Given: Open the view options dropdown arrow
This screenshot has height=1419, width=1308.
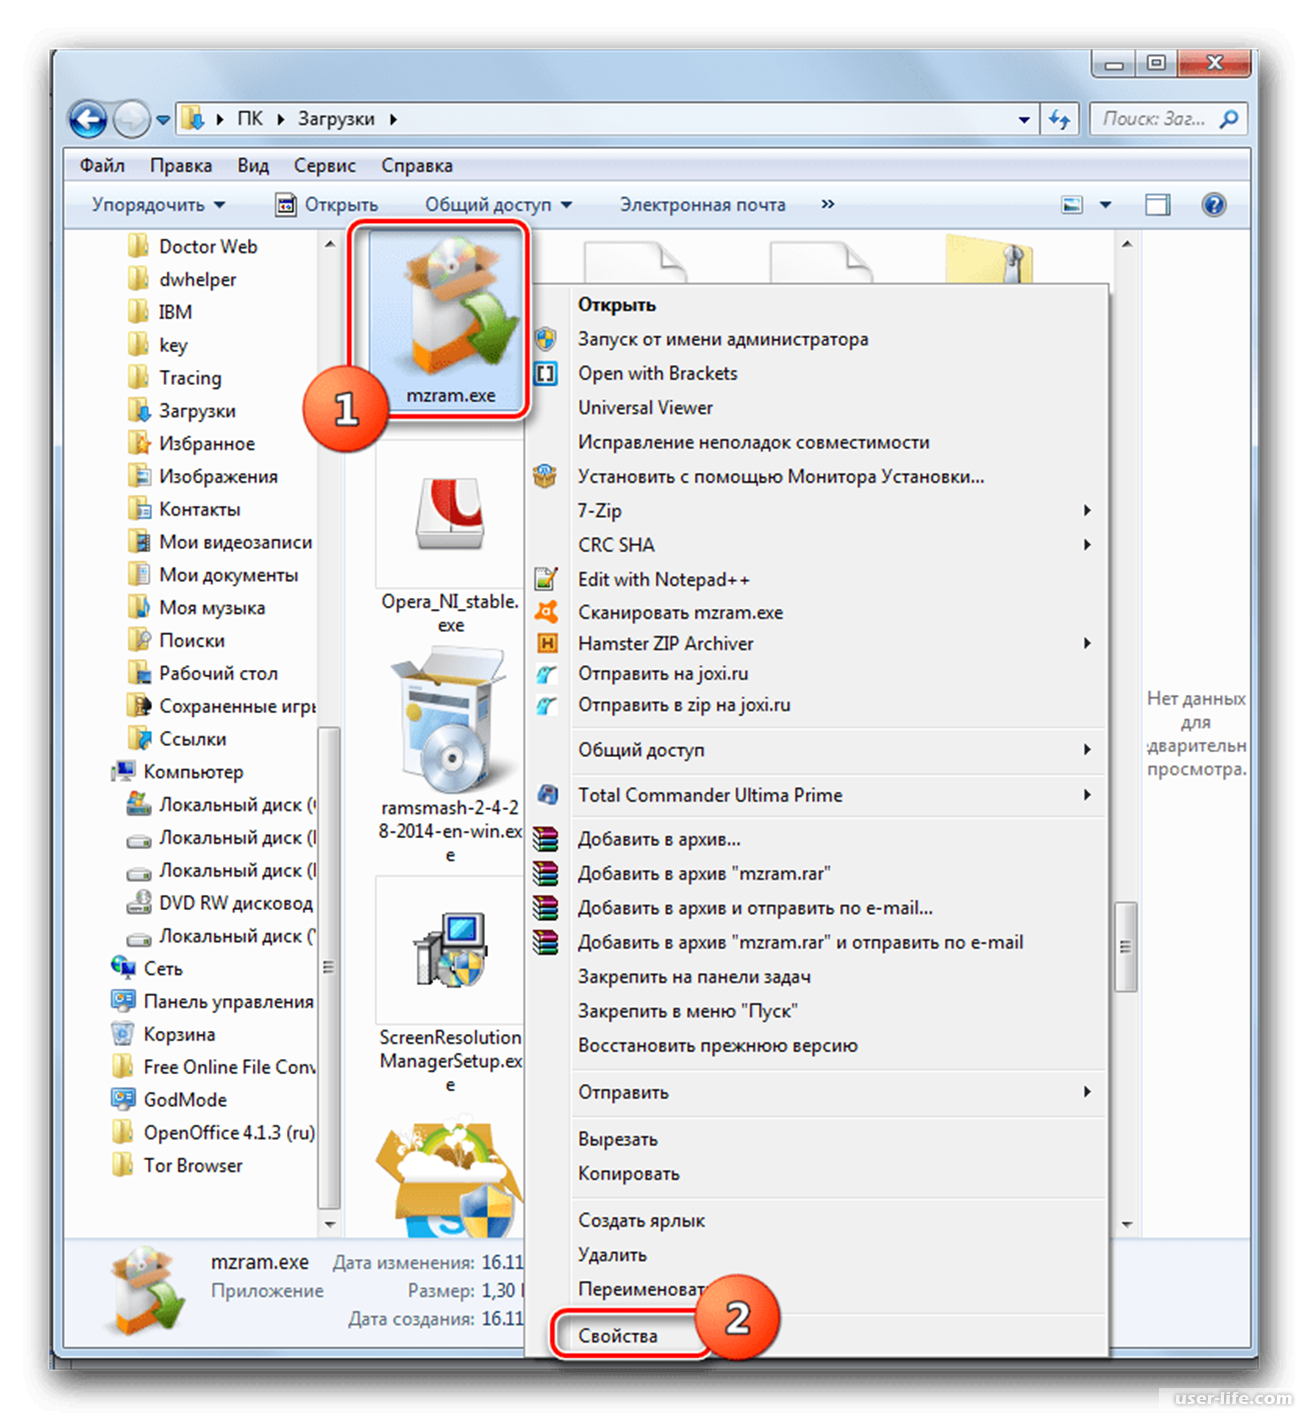Looking at the screenshot, I should tap(1105, 205).
